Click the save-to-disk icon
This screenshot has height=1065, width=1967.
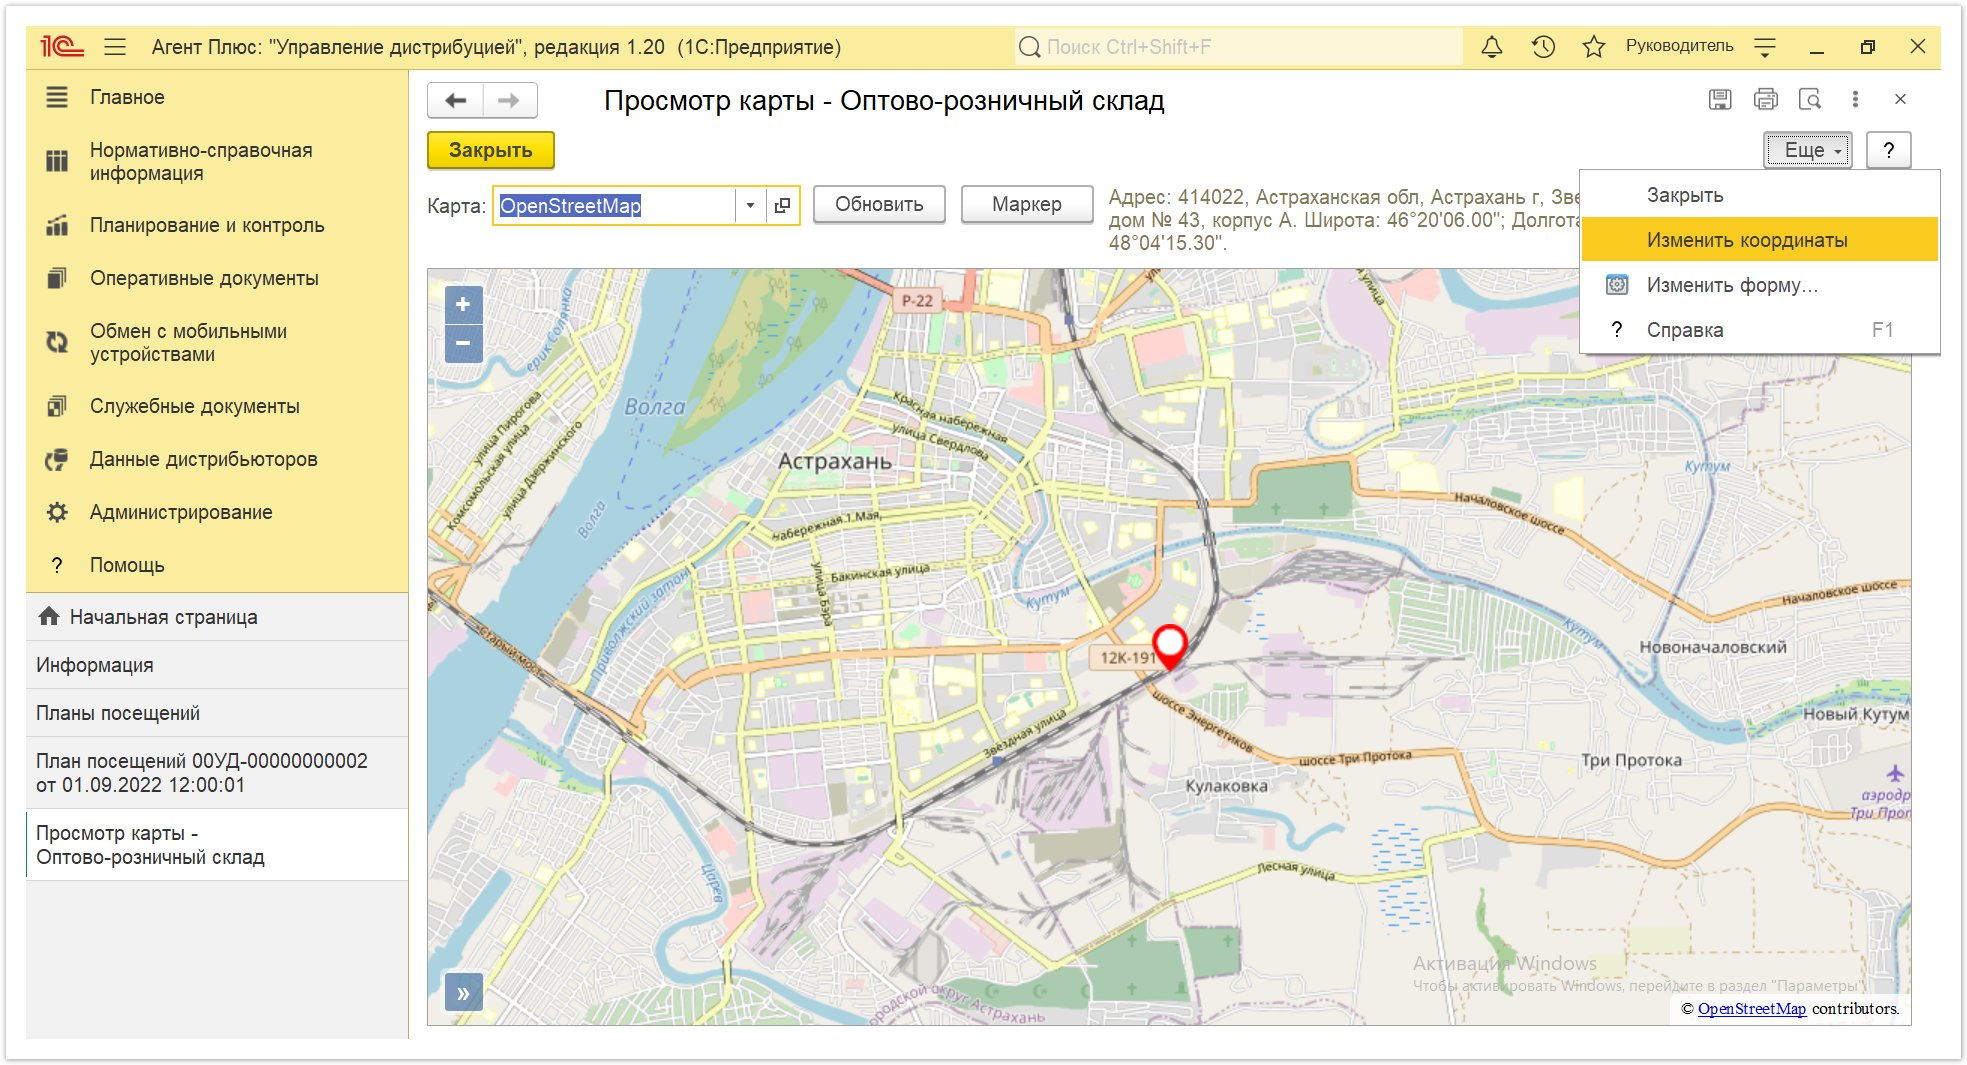click(1720, 99)
